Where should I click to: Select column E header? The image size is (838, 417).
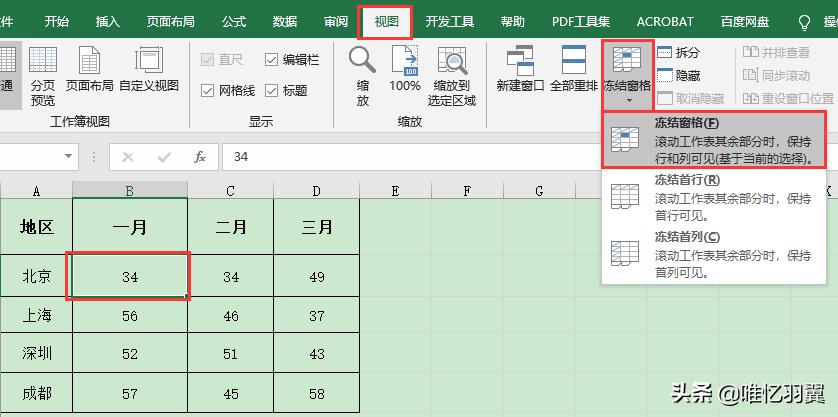[395, 191]
